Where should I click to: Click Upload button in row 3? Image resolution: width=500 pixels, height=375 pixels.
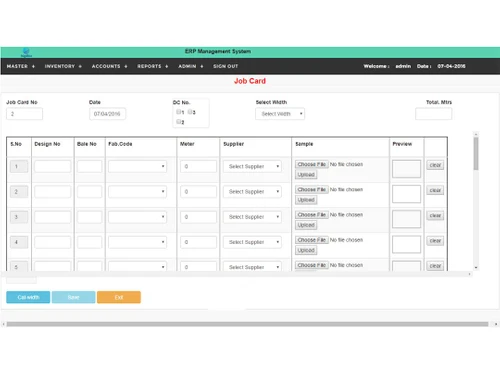[306, 225]
